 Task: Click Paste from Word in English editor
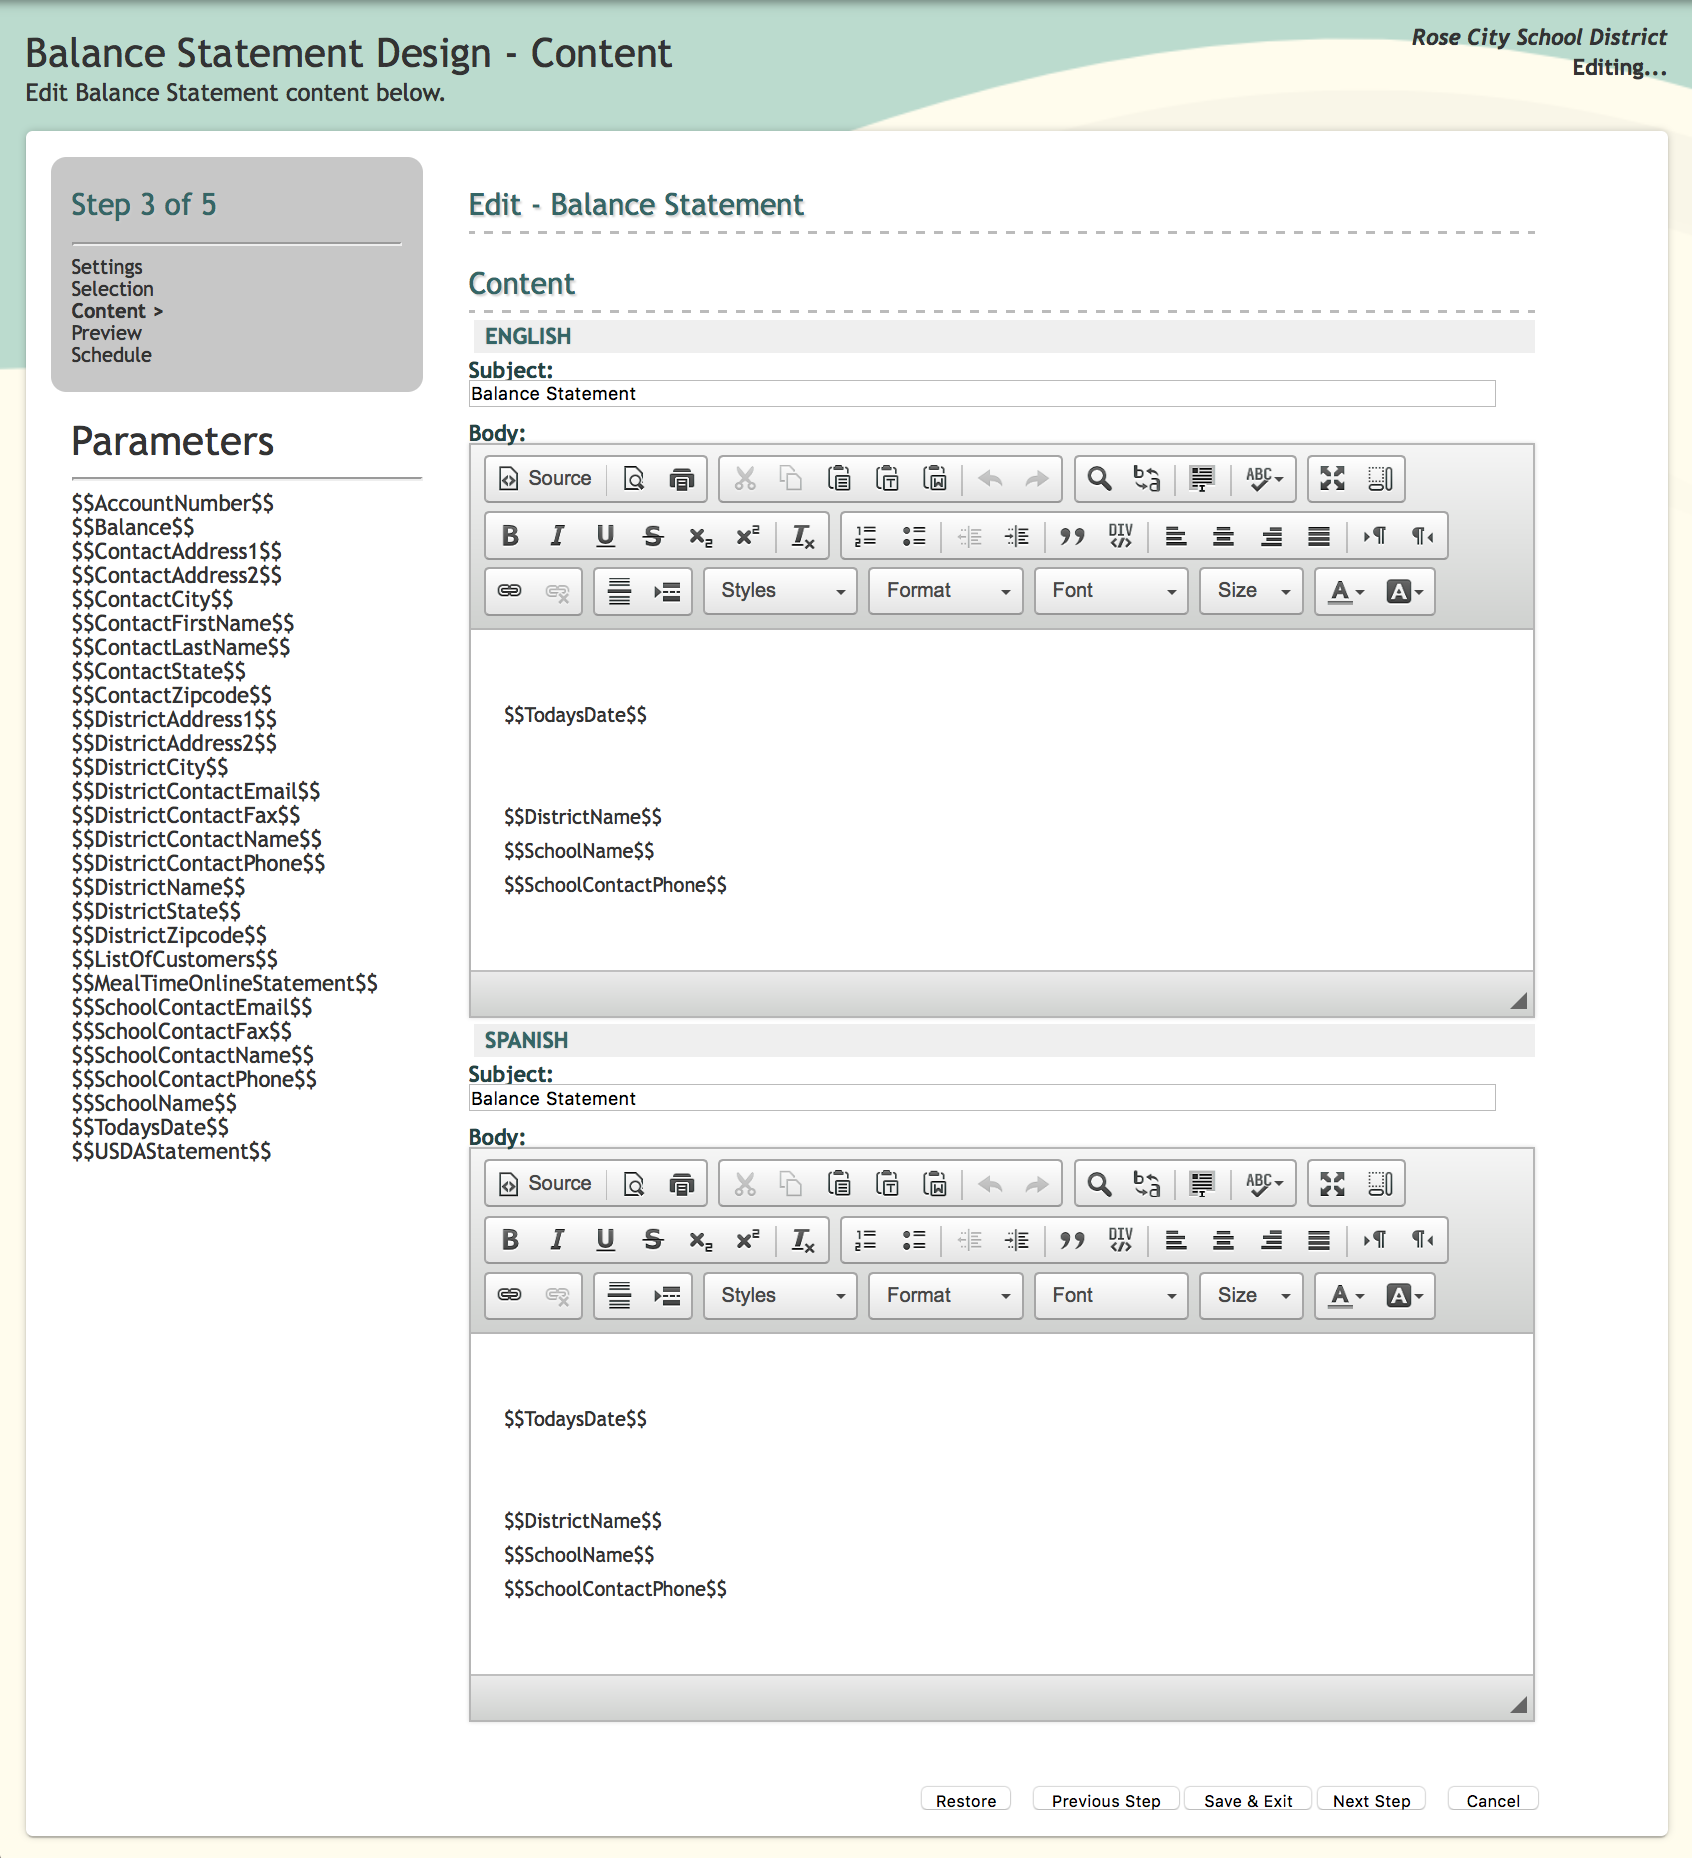pos(935,479)
